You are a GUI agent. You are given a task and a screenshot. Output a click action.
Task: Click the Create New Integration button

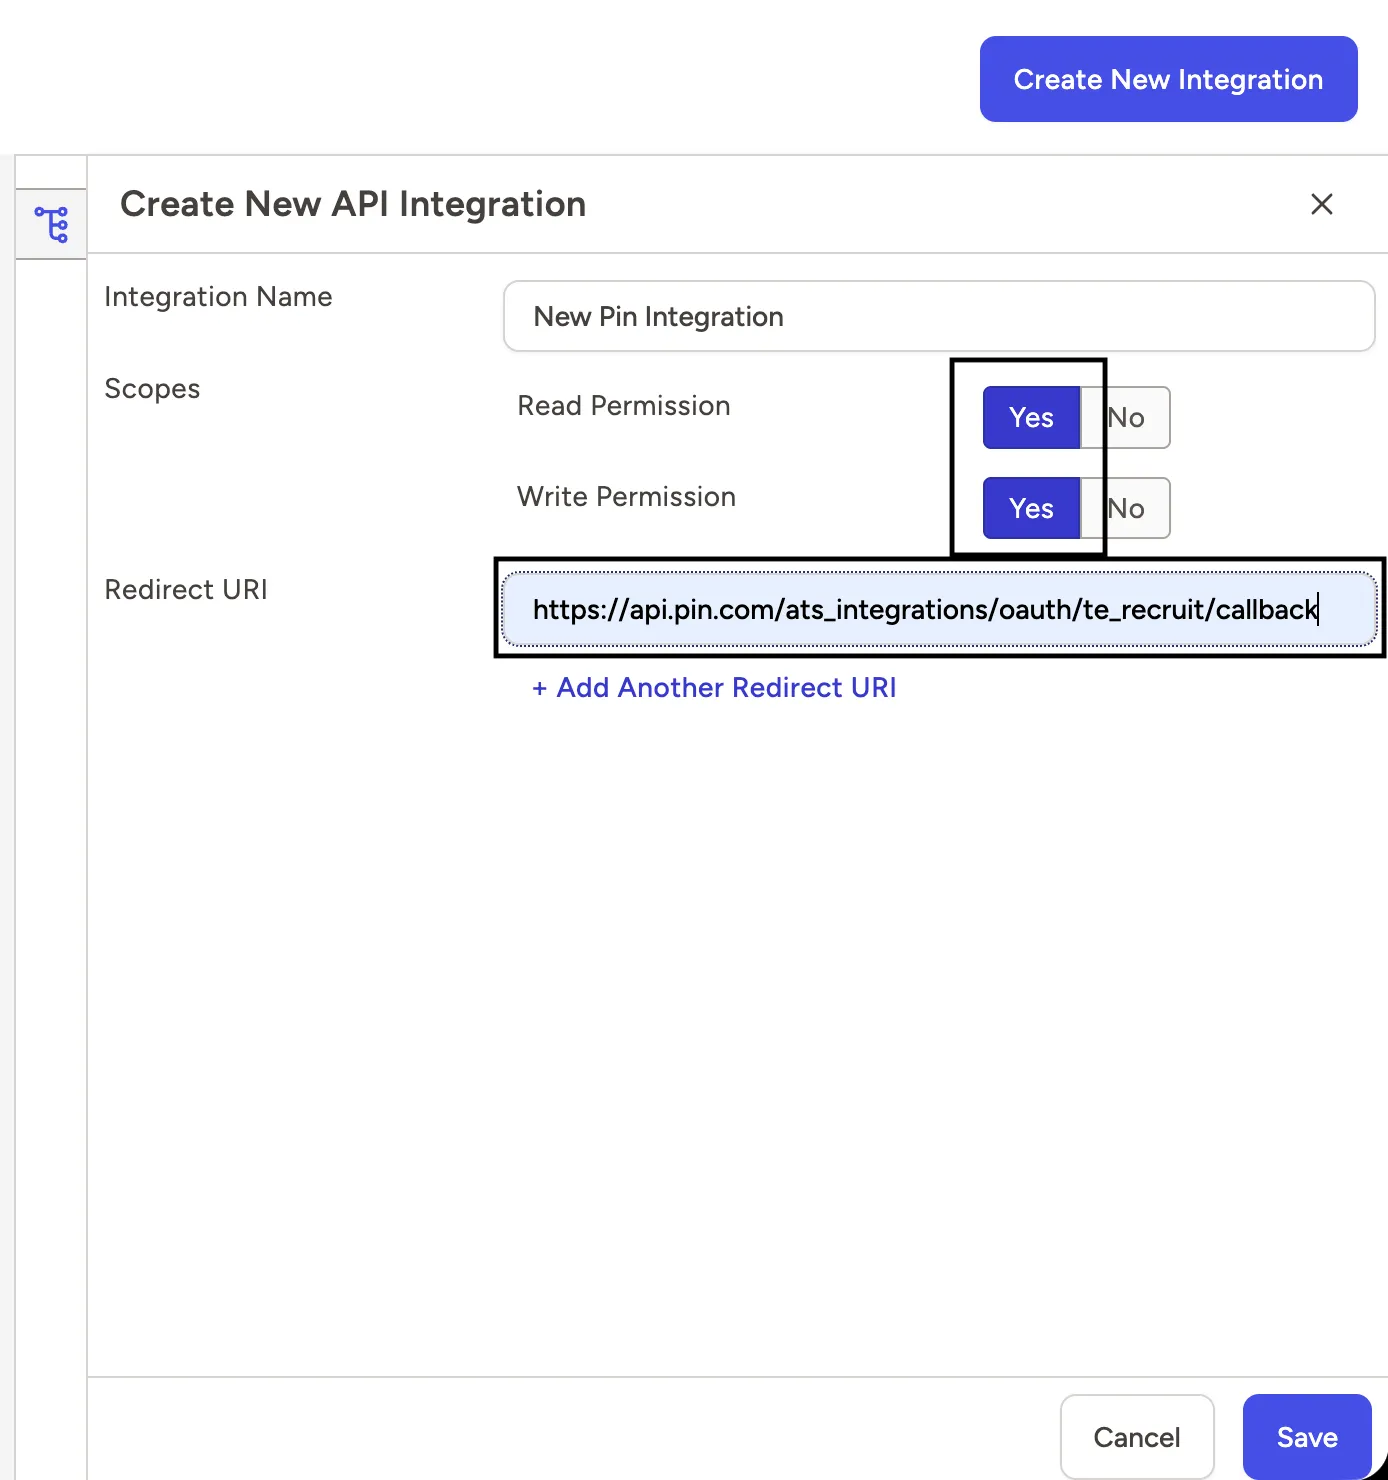coord(1168,79)
